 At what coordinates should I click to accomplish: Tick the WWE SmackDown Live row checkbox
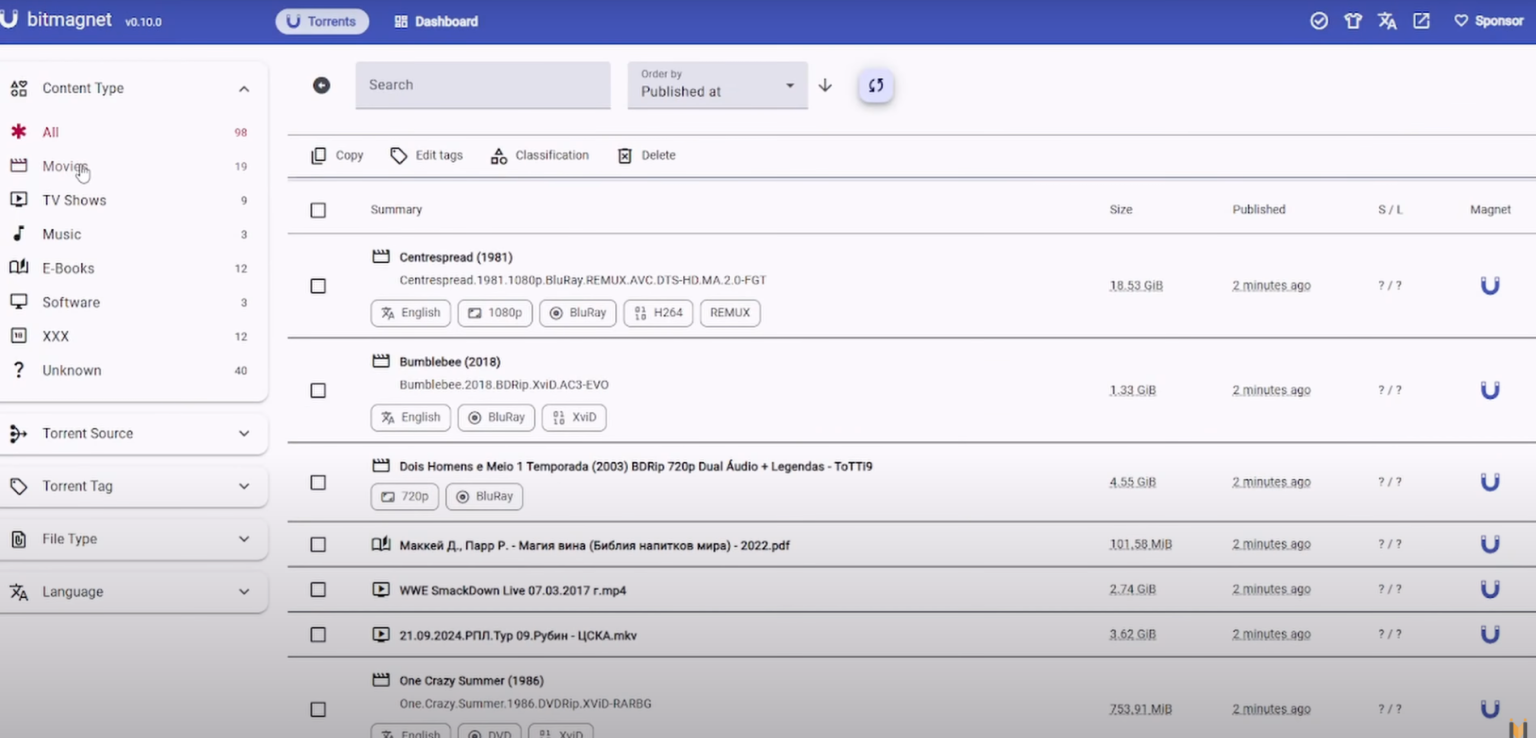pos(318,589)
